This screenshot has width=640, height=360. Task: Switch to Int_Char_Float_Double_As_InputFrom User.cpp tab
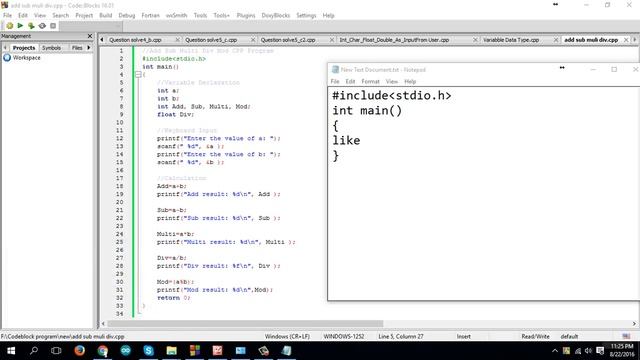point(394,40)
